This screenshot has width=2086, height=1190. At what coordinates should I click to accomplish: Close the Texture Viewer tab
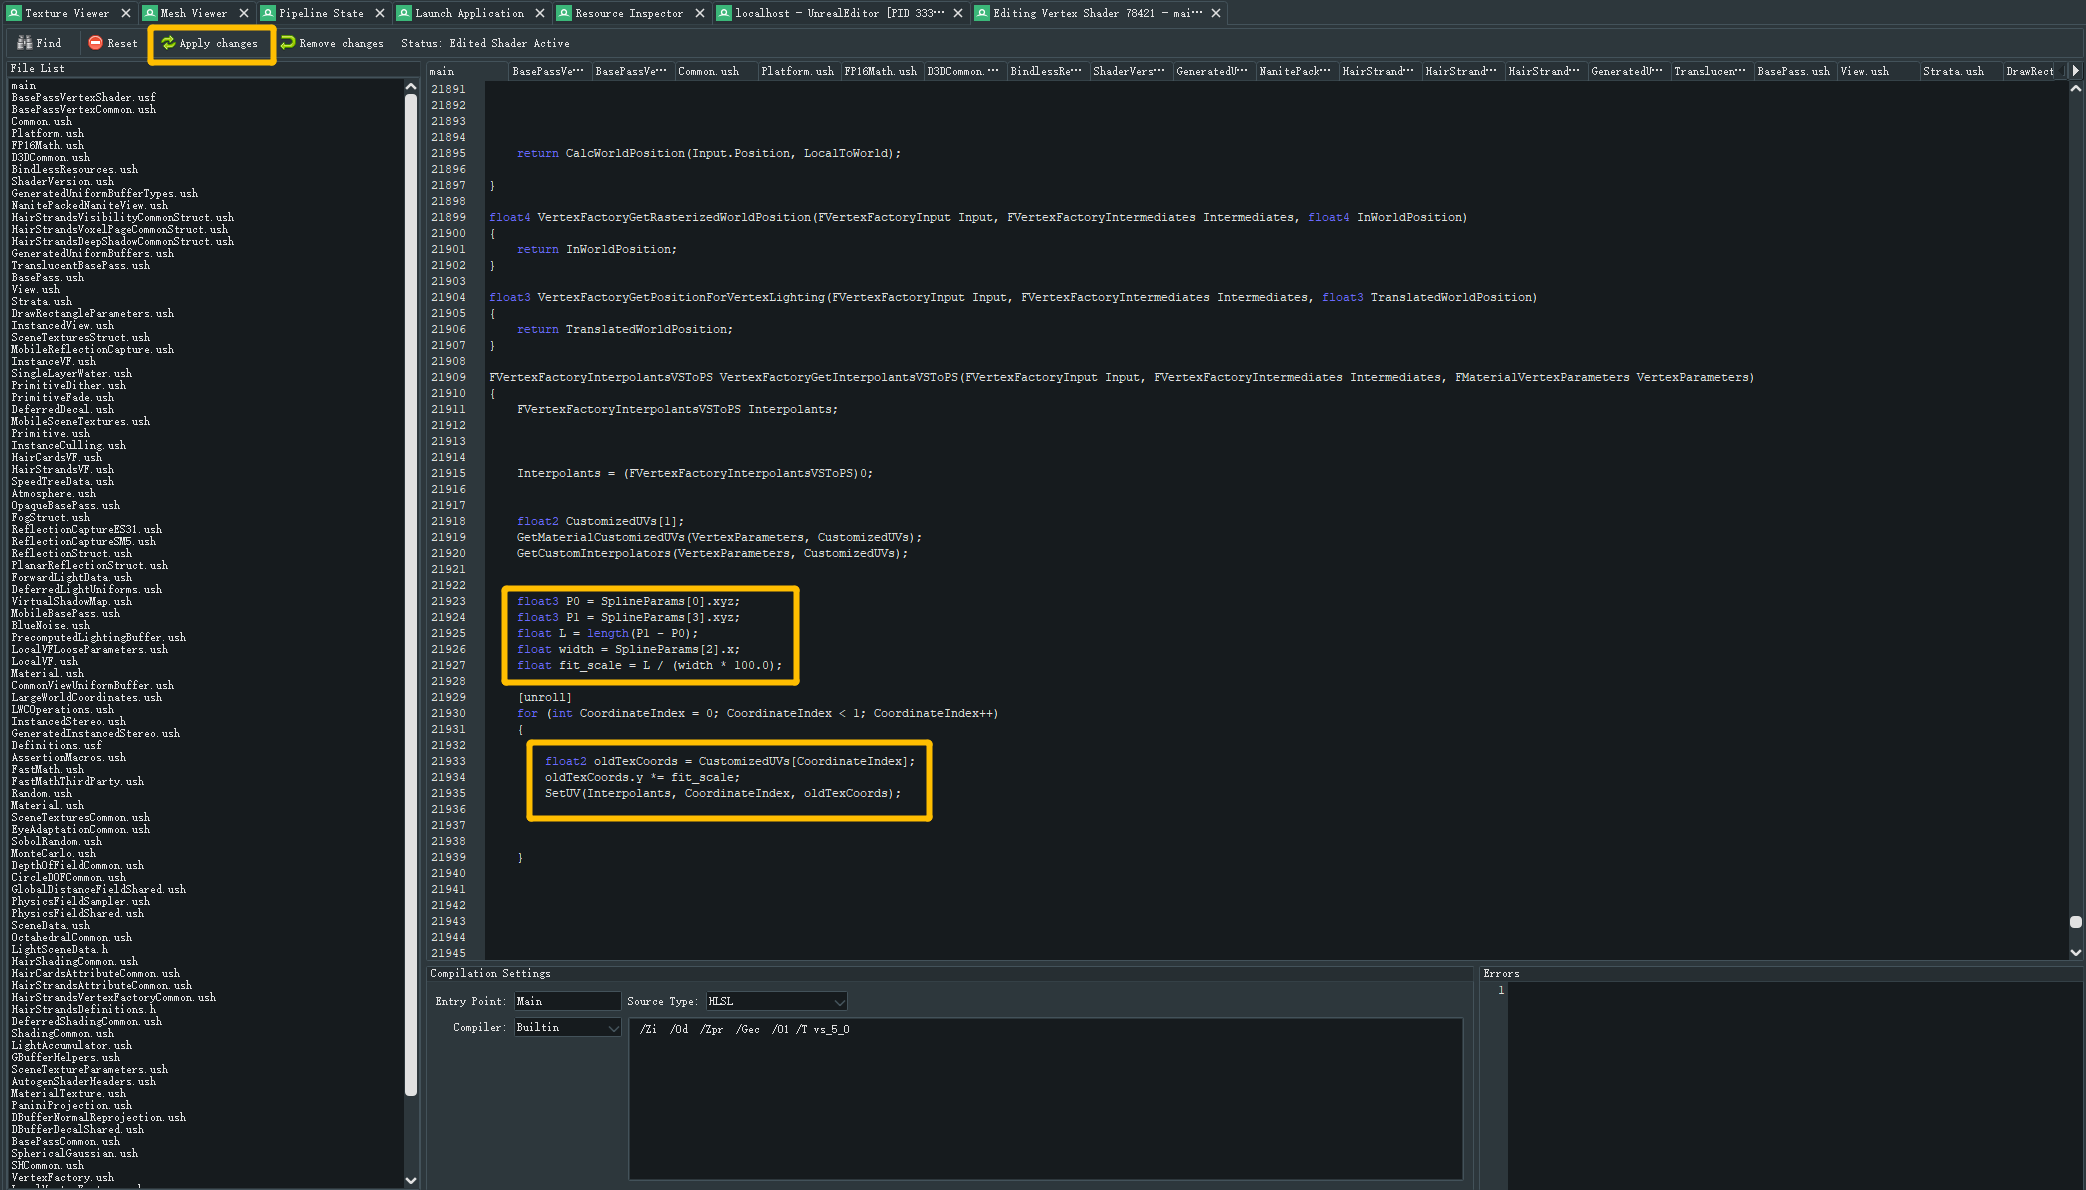pos(126,13)
